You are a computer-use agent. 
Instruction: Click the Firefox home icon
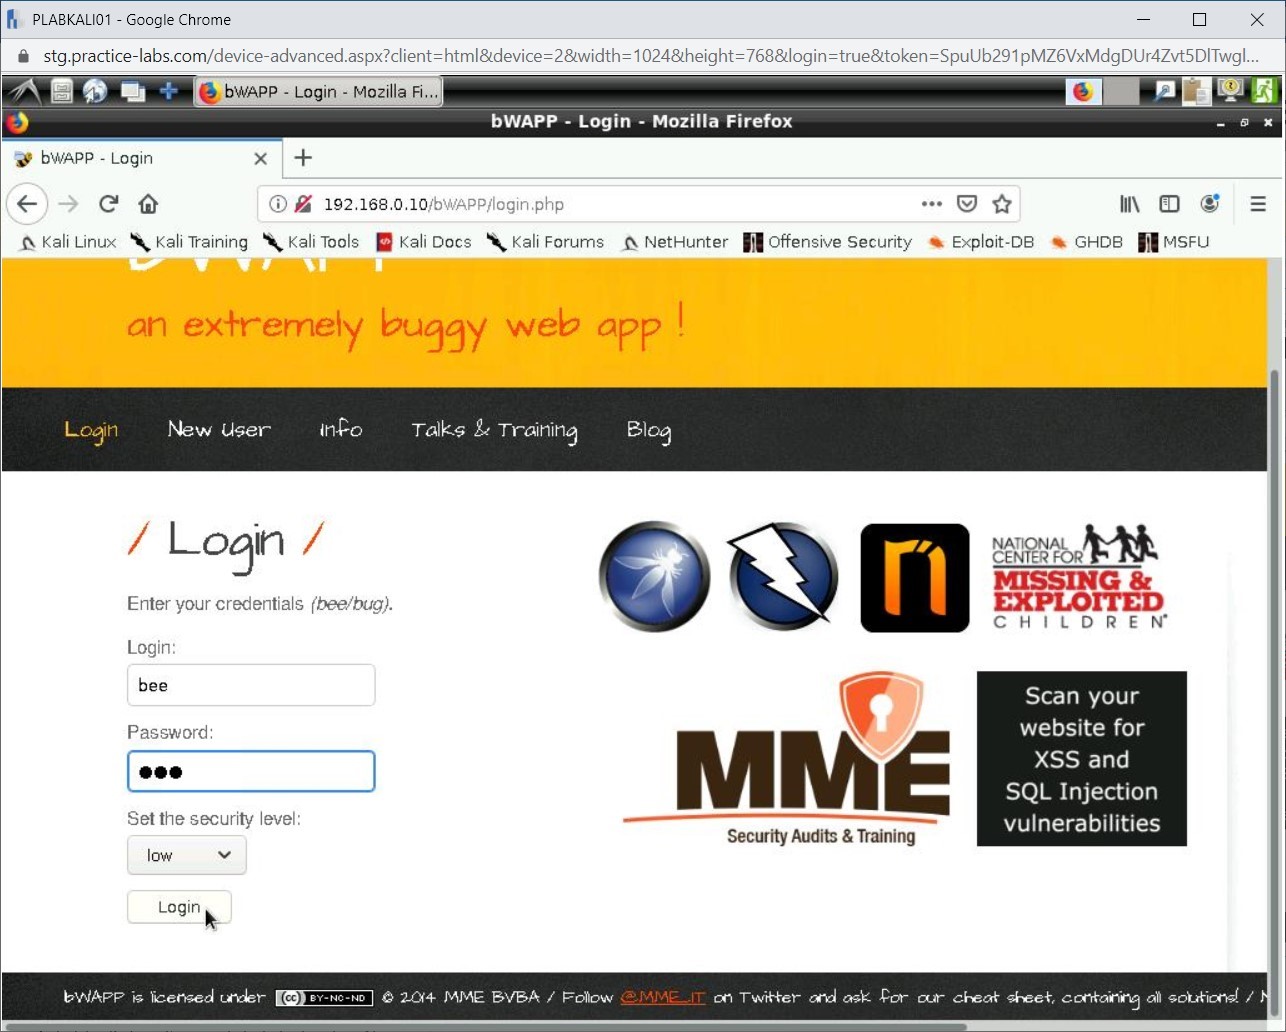pos(148,204)
